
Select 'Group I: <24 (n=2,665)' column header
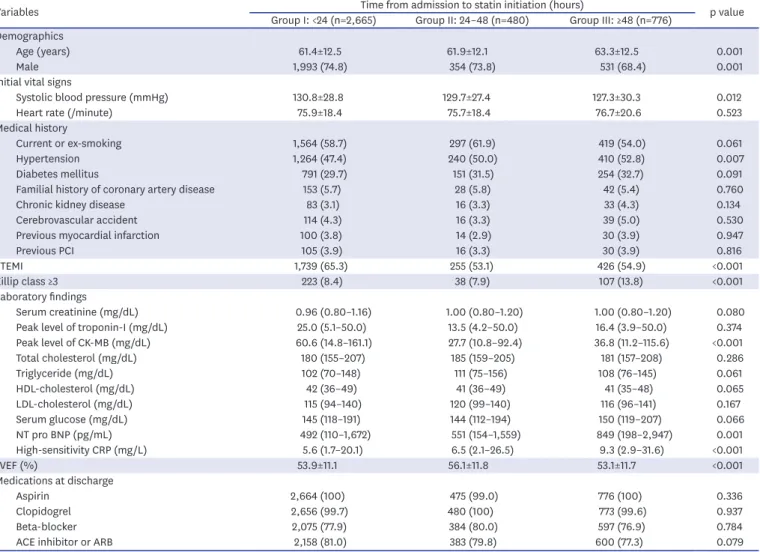pyautogui.click(x=323, y=20)
